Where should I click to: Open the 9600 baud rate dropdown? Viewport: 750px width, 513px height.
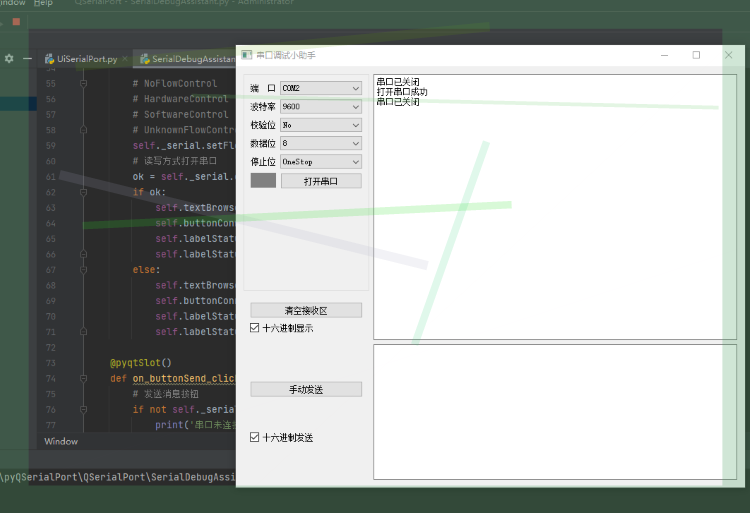320,107
